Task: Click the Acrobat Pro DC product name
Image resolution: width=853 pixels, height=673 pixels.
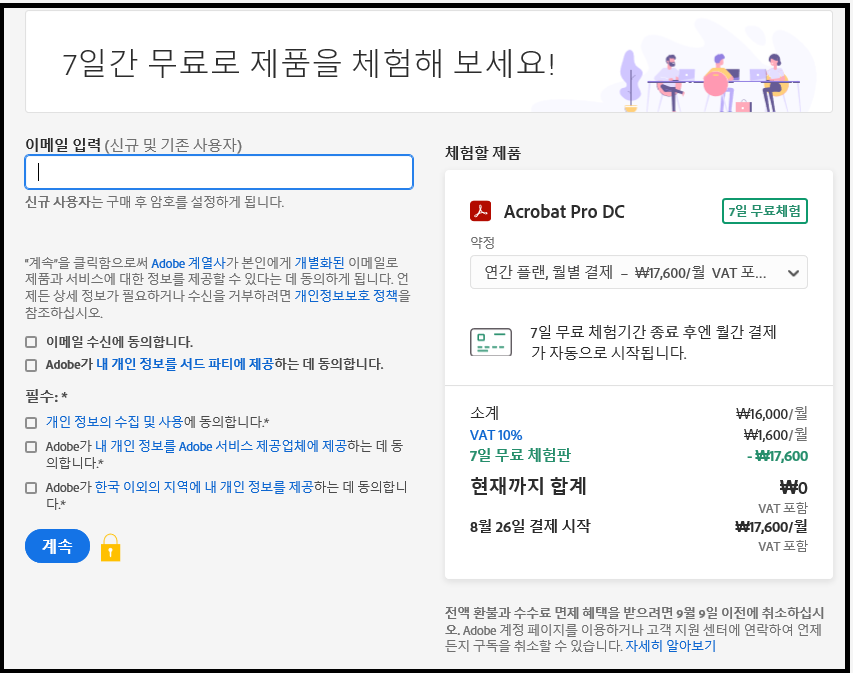Action: 564,211
